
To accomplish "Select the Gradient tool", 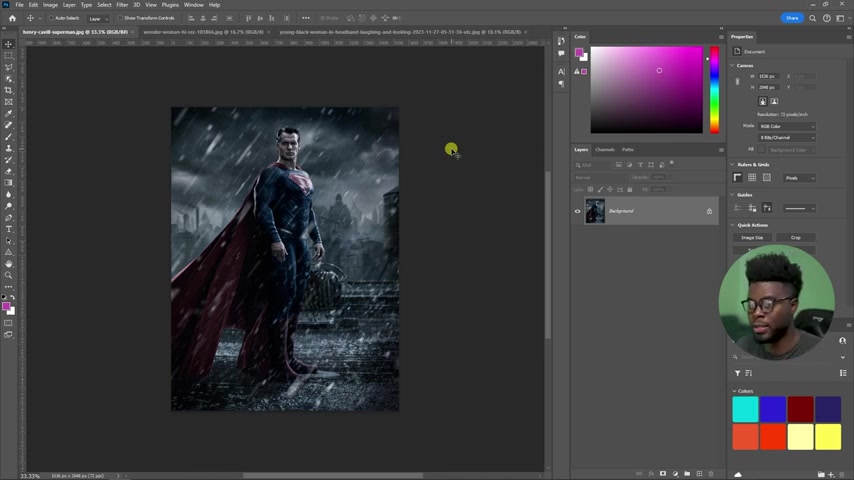I will tap(8, 183).
